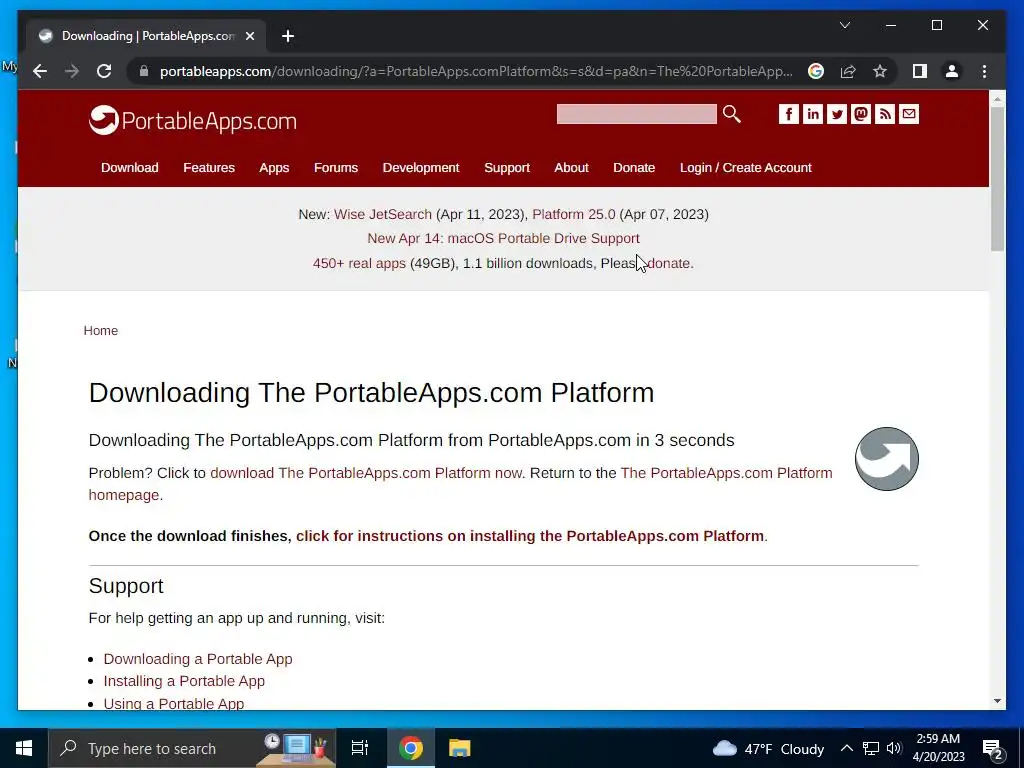The width and height of the screenshot is (1024, 768).
Task: Open the Apps menu
Action: pyautogui.click(x=274, y=168)
